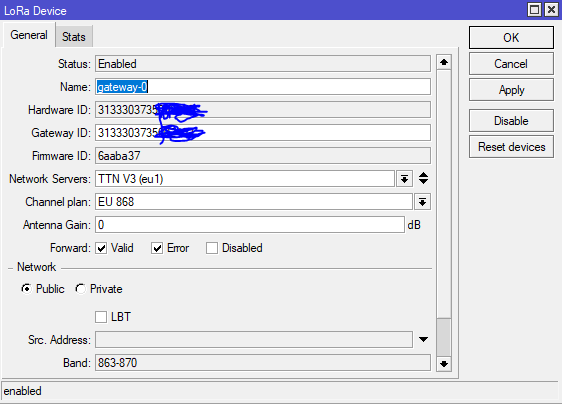Screen dimensions: 562x404
Task: Toggle the Error forward checkbox
Action: 157,248
